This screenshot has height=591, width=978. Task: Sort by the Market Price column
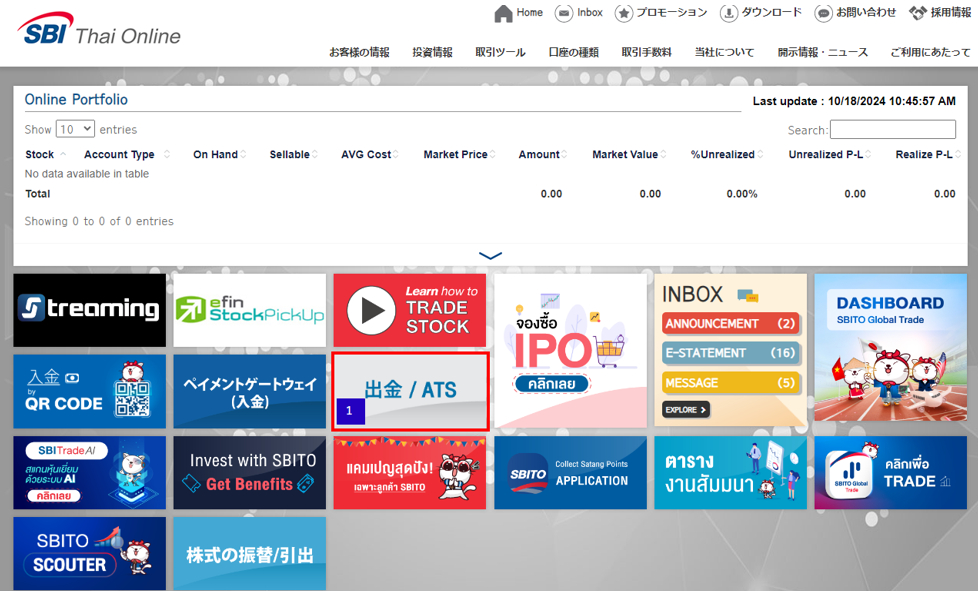pyautogui.click(x=460, y=155)
